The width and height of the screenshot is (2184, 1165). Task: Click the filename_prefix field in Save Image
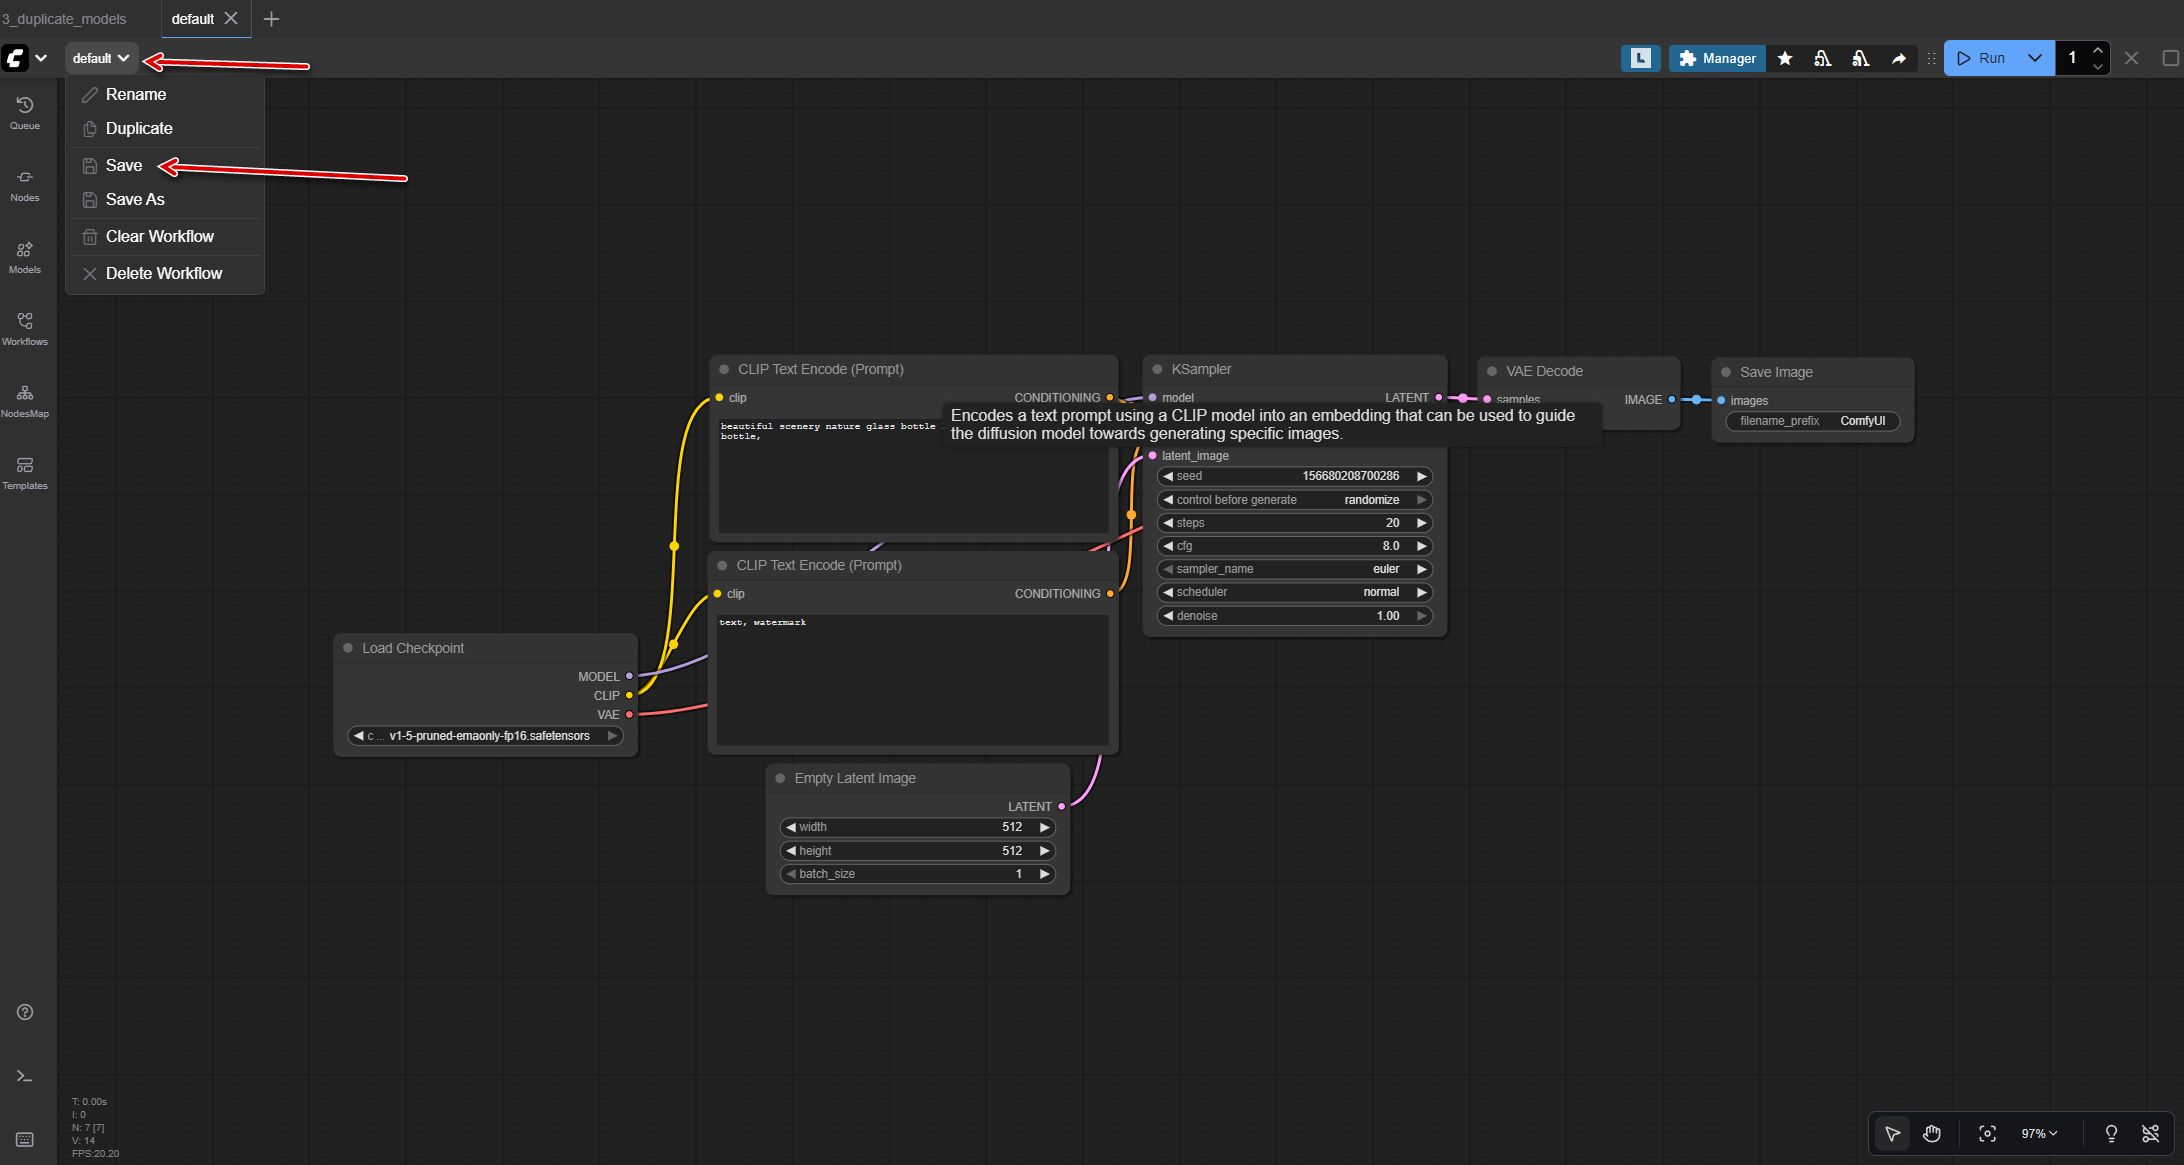(x=1812, y=421)
